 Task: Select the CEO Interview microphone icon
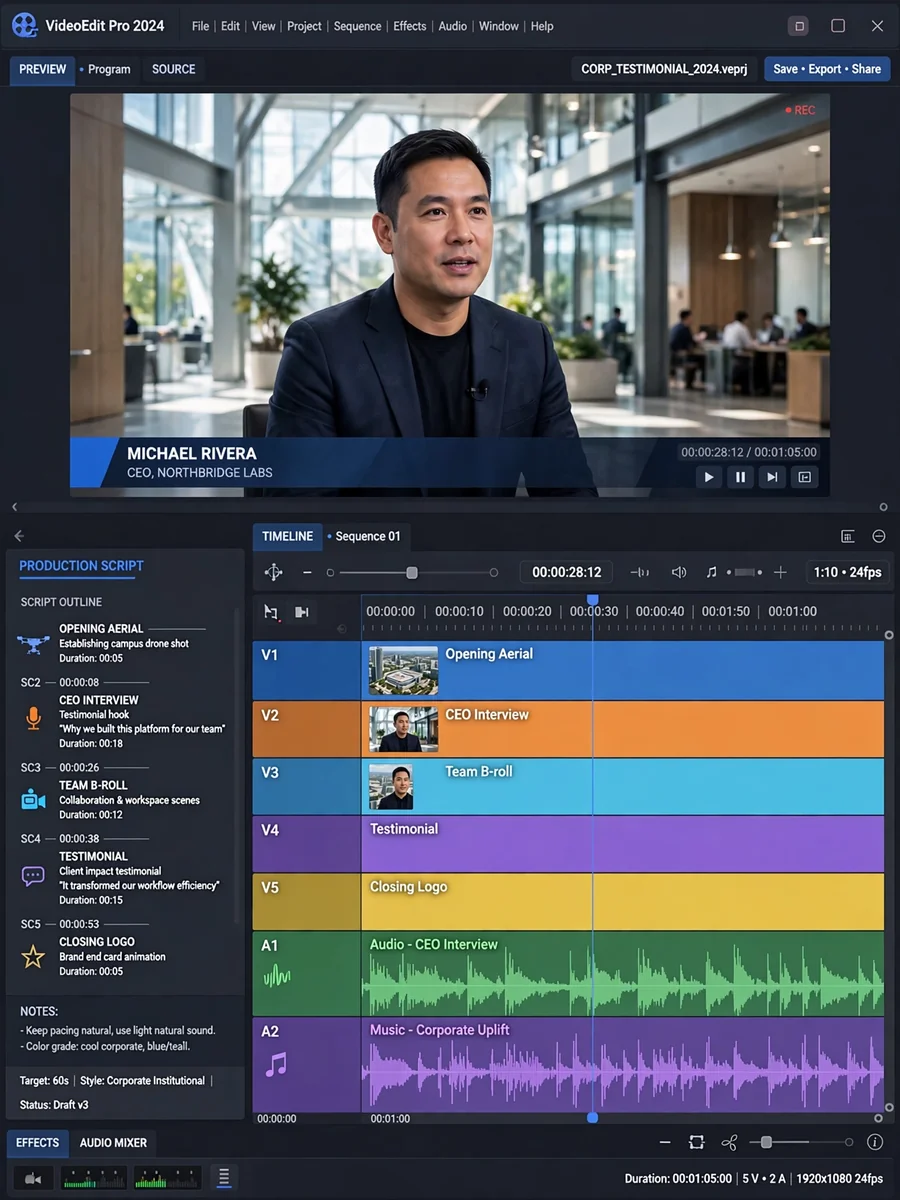coord(33,718)
